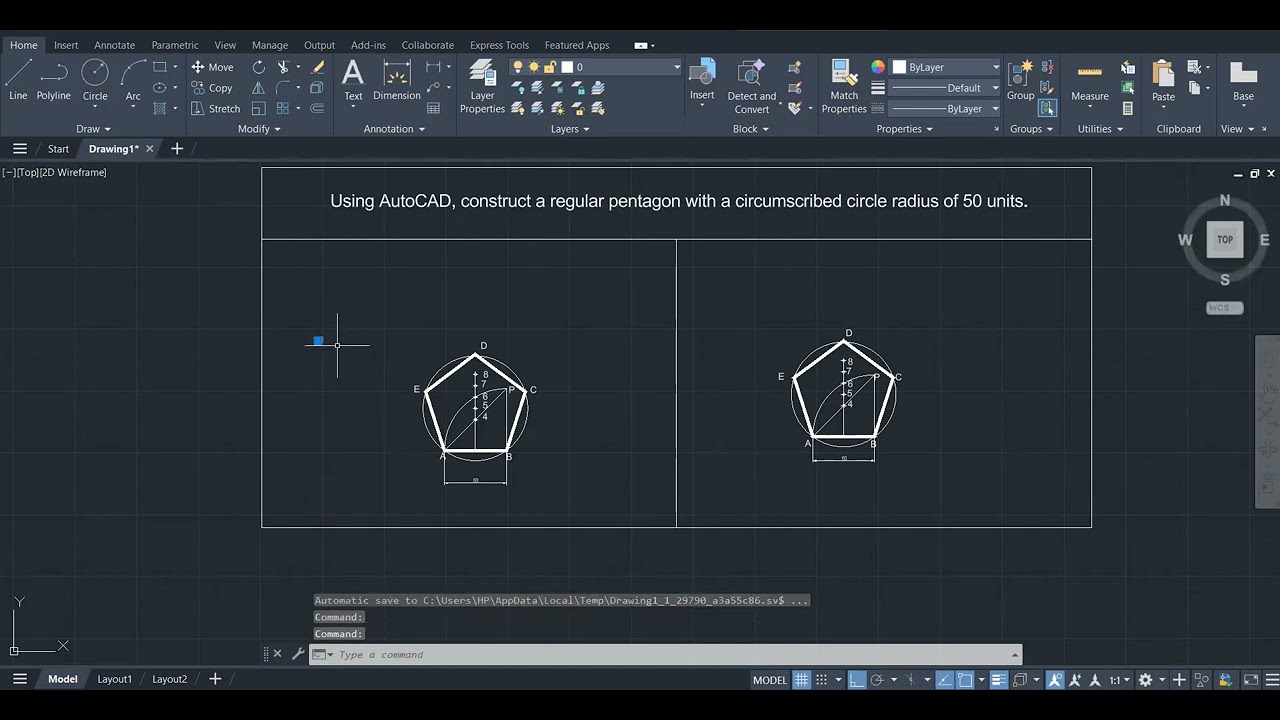Select the Rotate tool icon
1280x720 pixels.
pos(259,67)
